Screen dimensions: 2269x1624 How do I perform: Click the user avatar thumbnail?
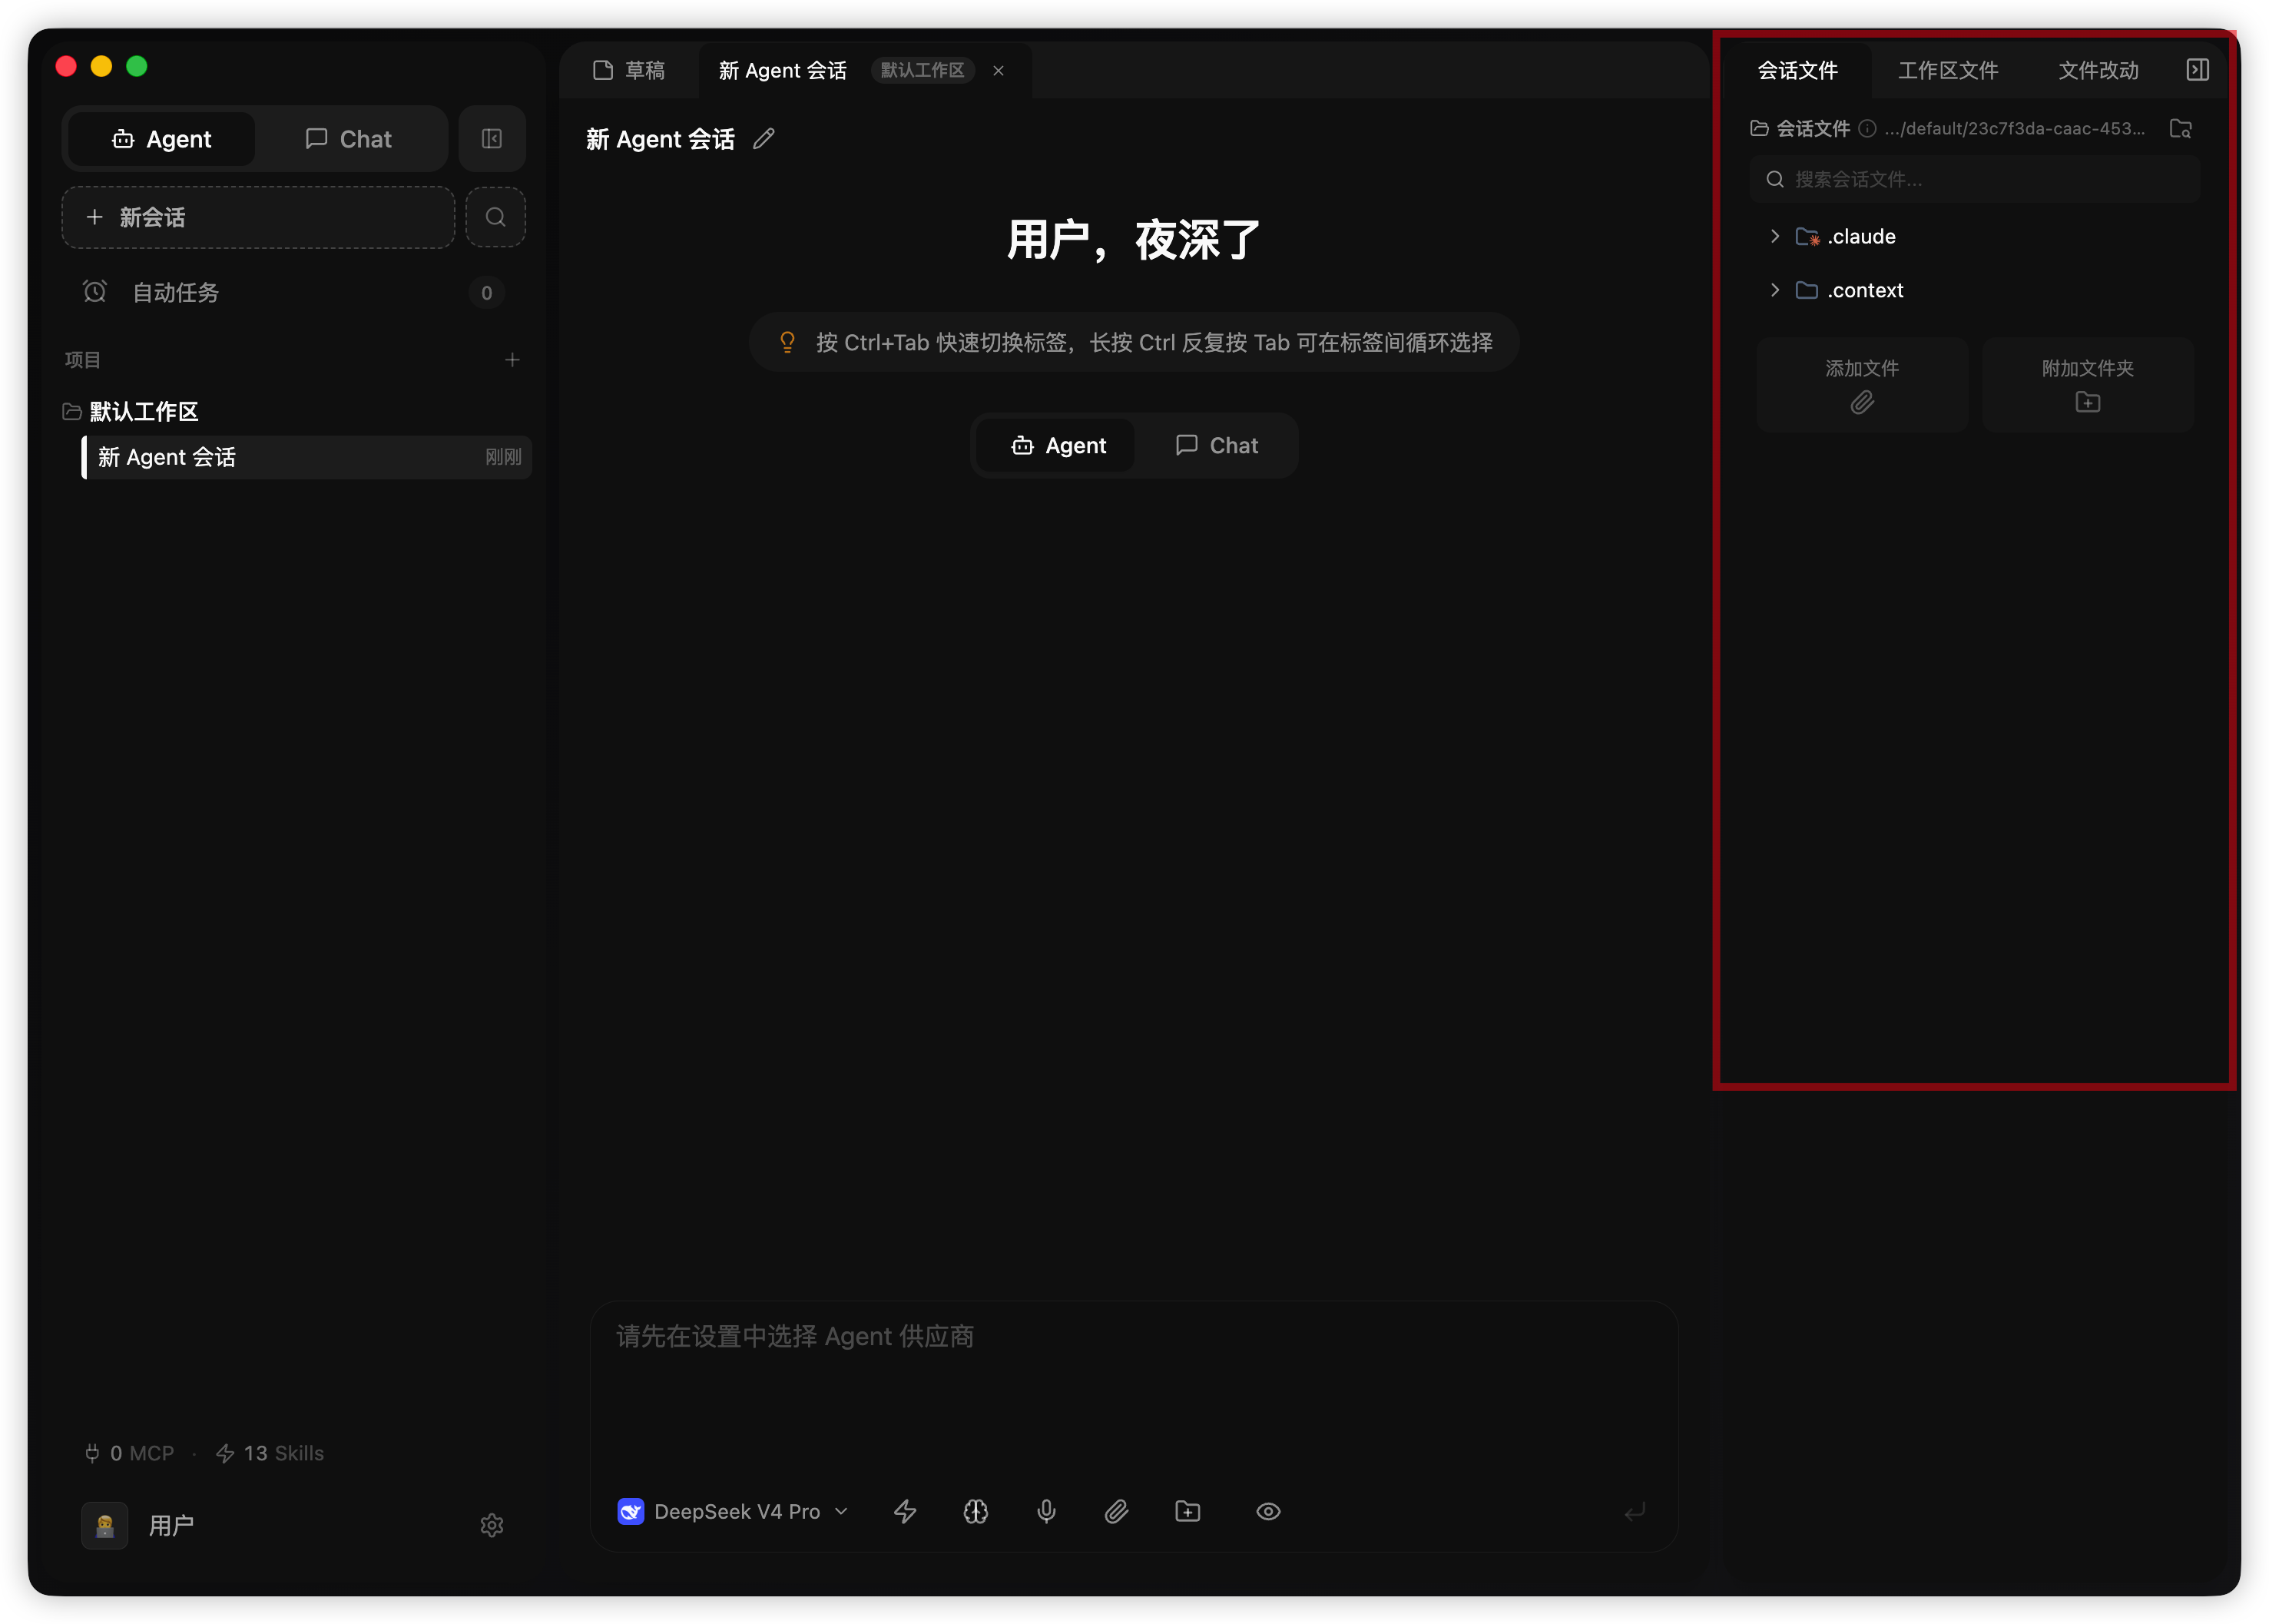click(104, 1525)
